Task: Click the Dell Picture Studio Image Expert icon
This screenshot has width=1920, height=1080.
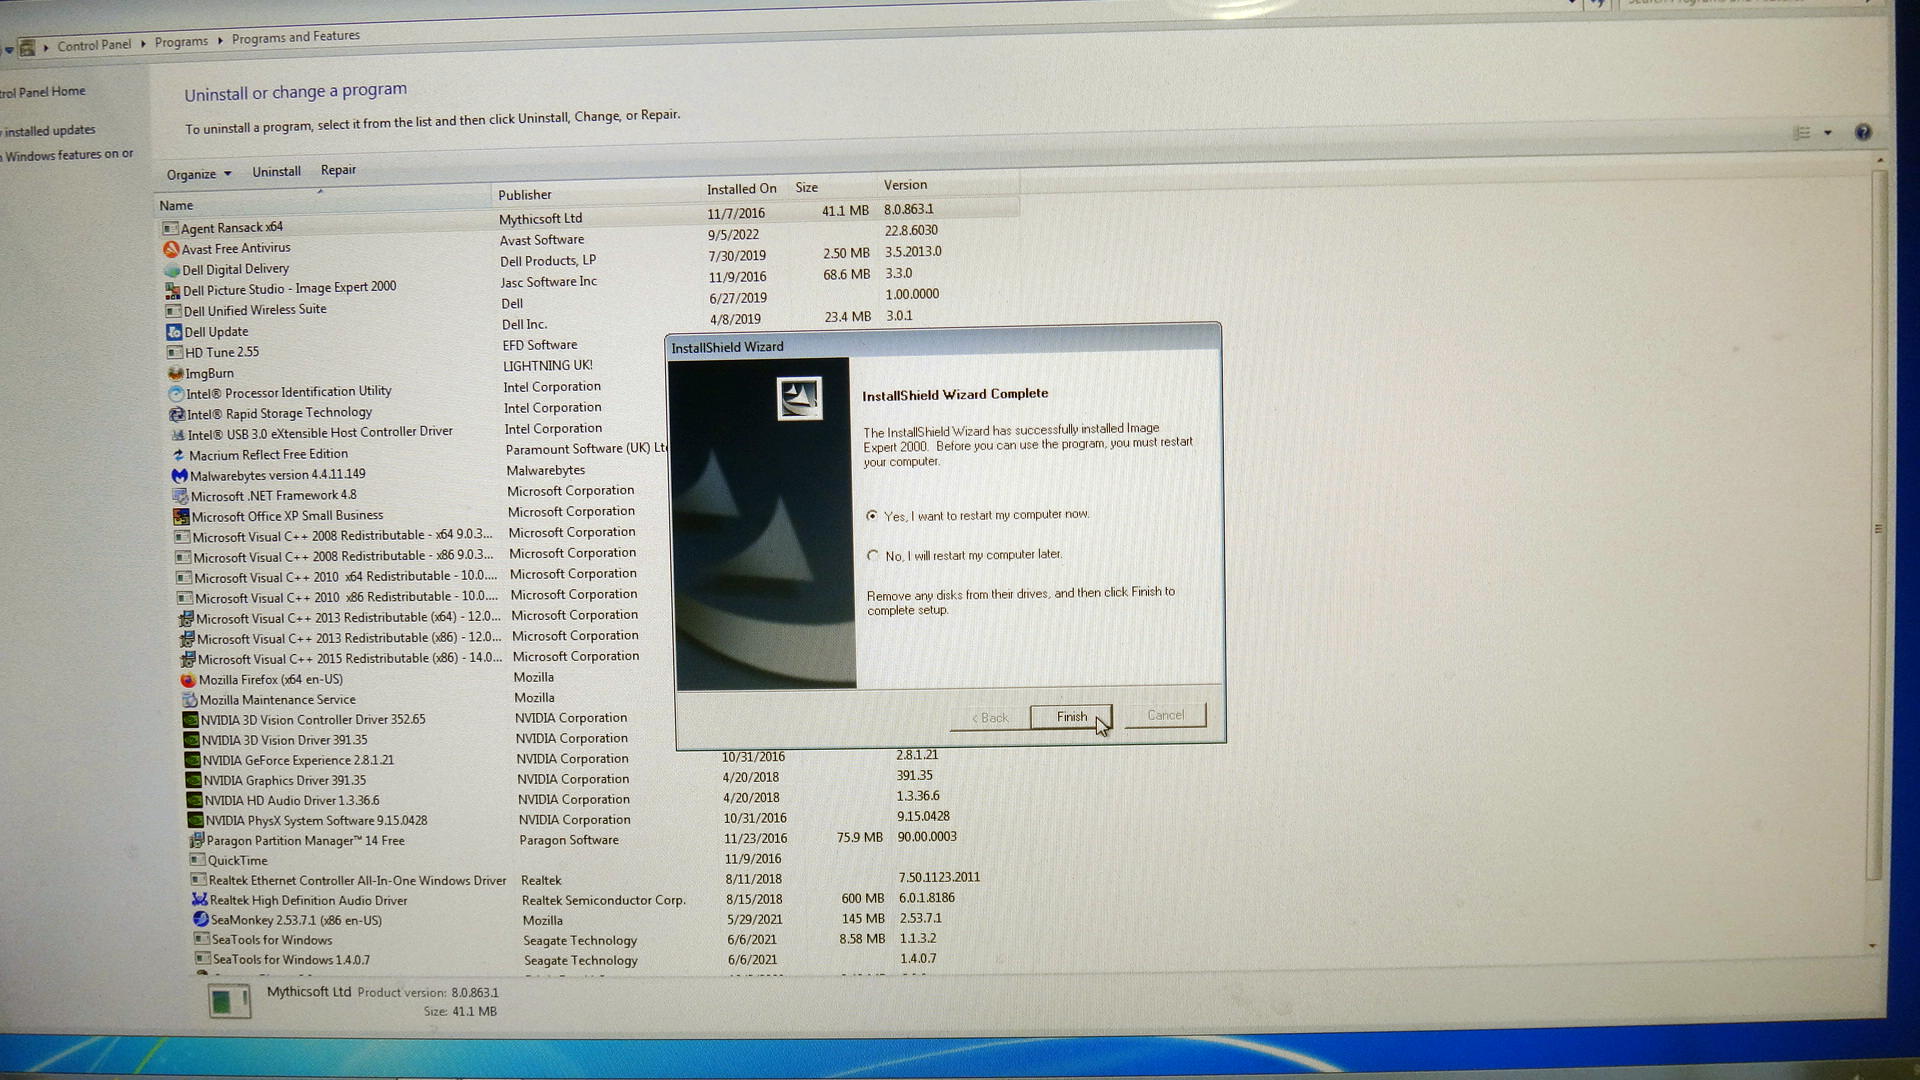Action: tap(172, 291)
